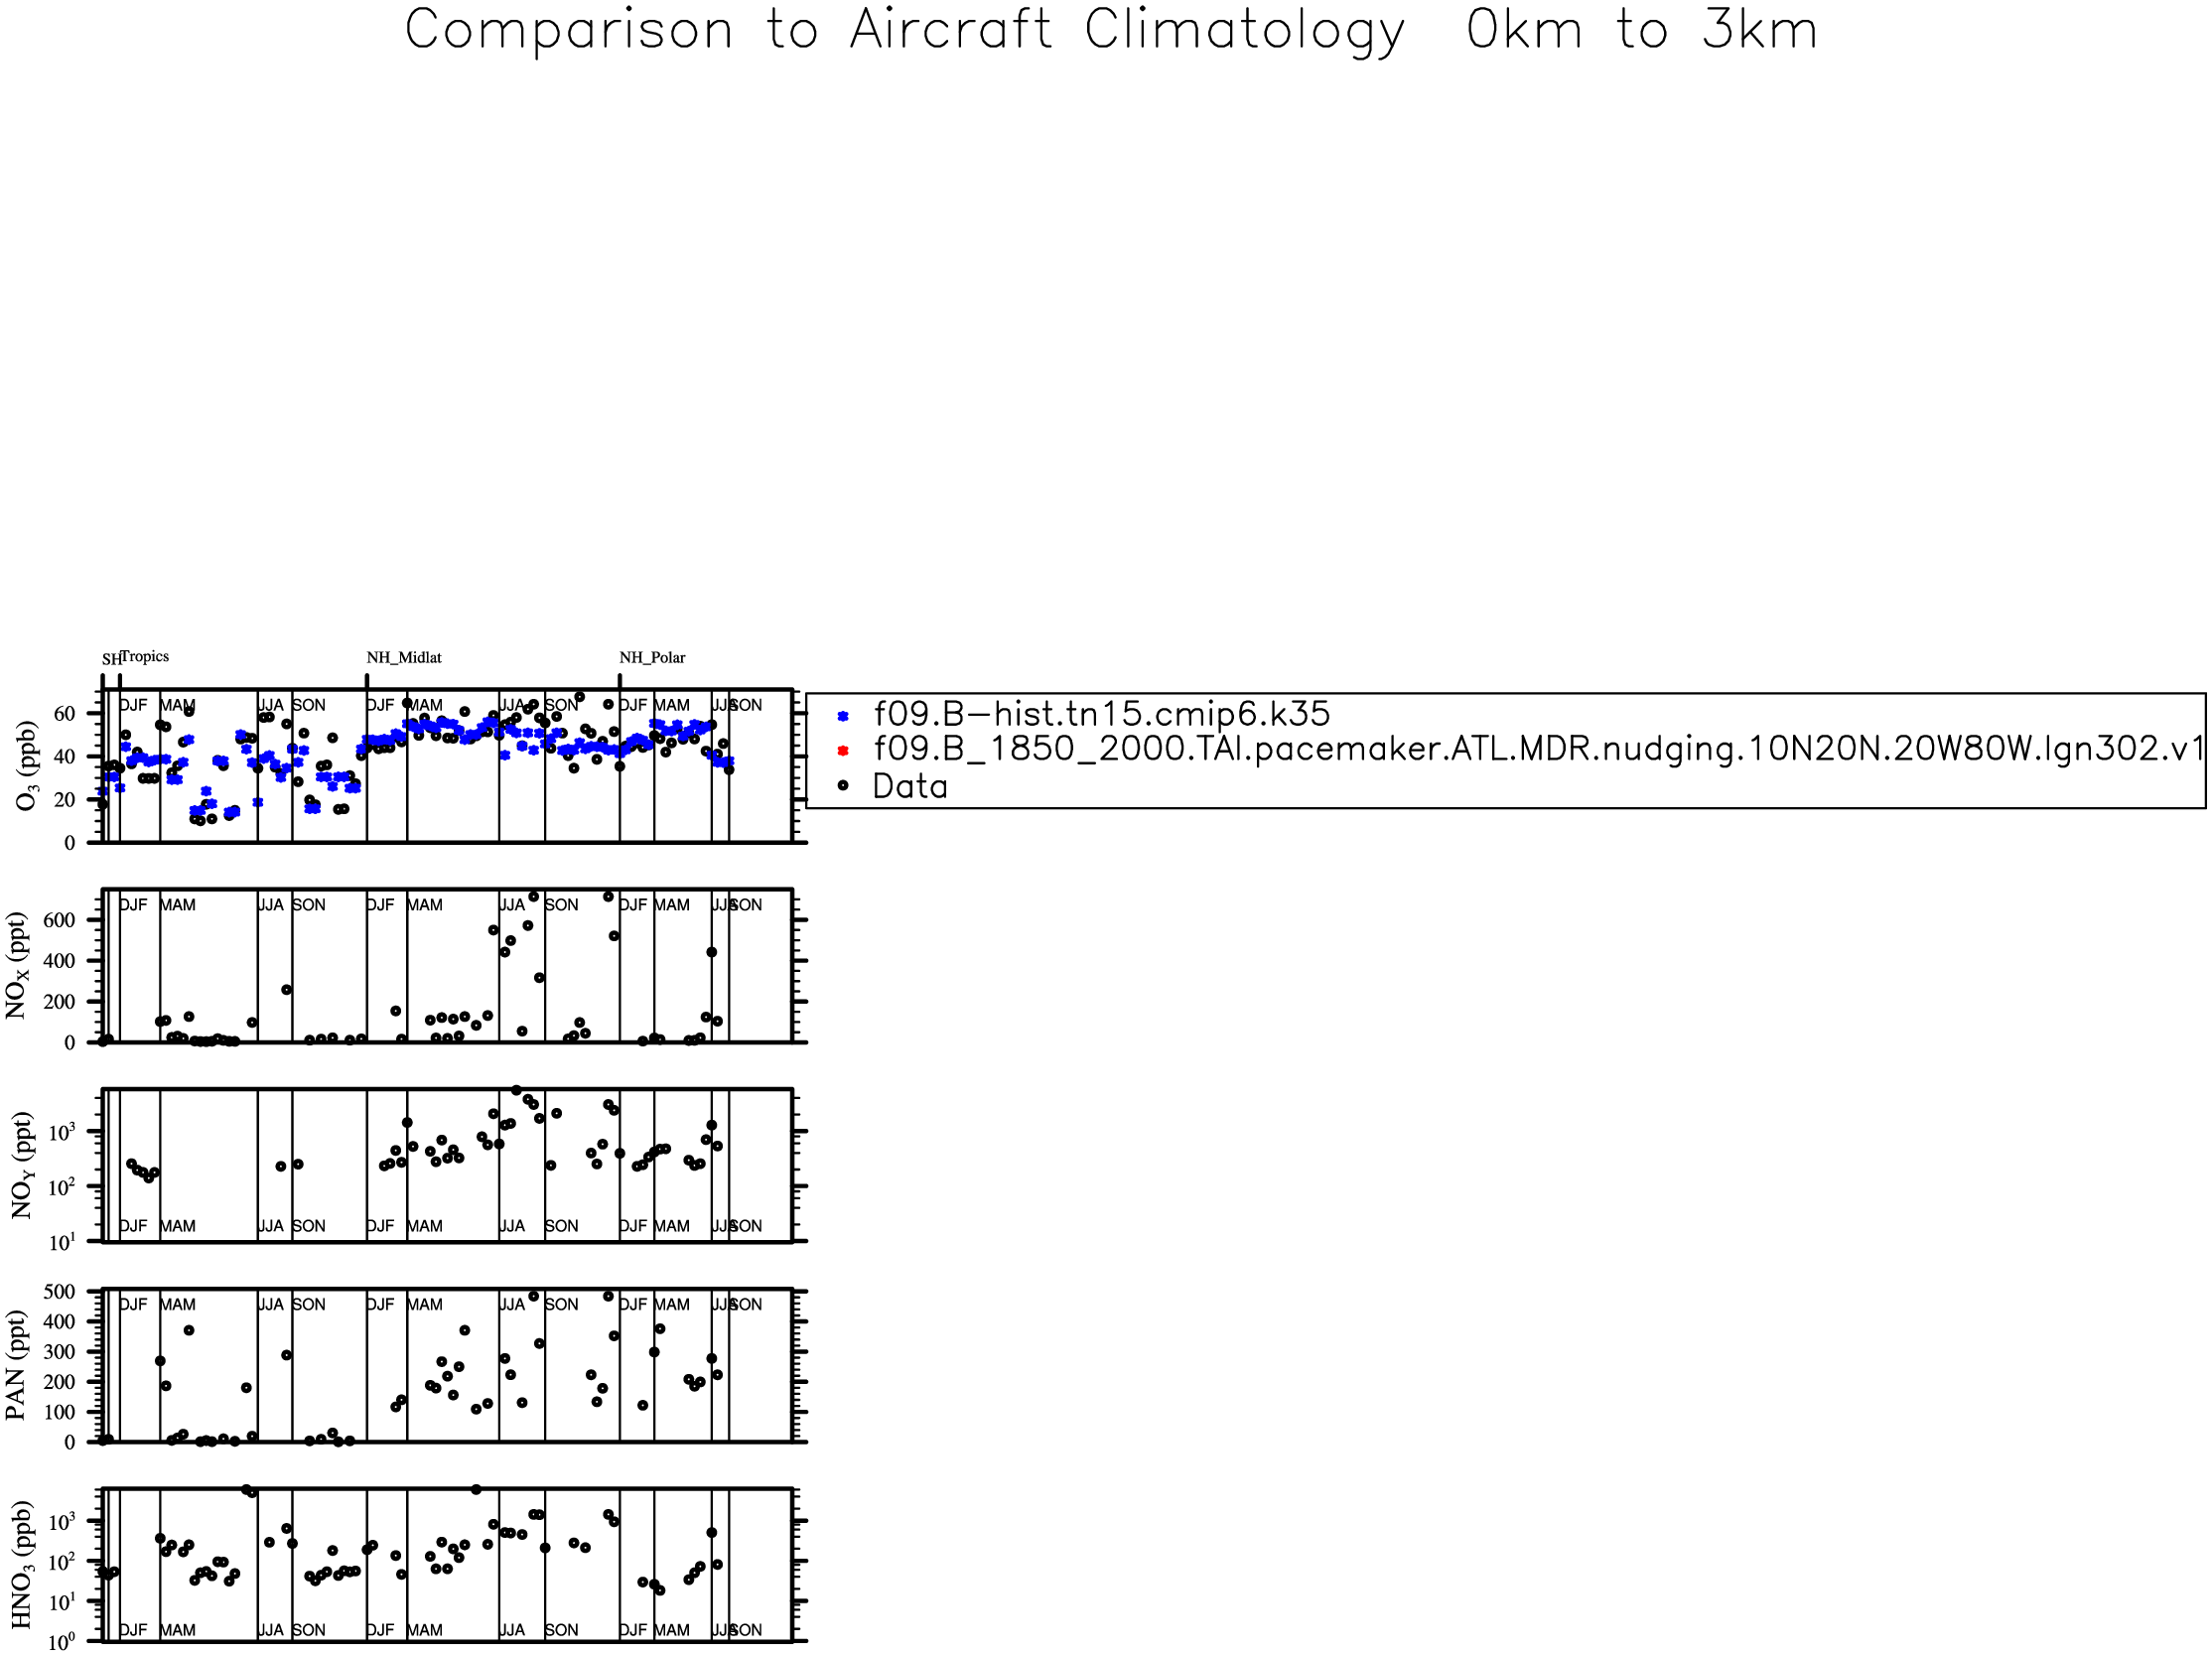Click the NH_Midlat region label
The width and height of the screenshot is (2212, 1656).
[x=403, y=658]
